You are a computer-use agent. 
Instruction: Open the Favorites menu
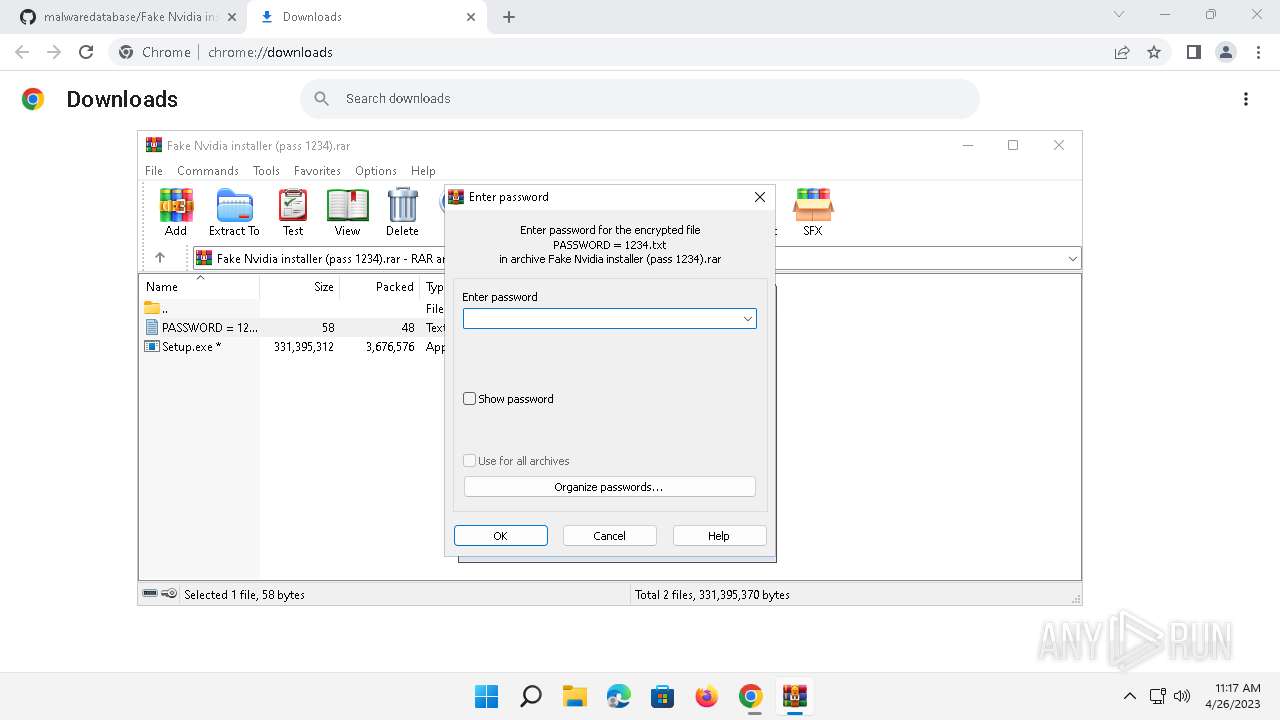(x=317, y=171)
